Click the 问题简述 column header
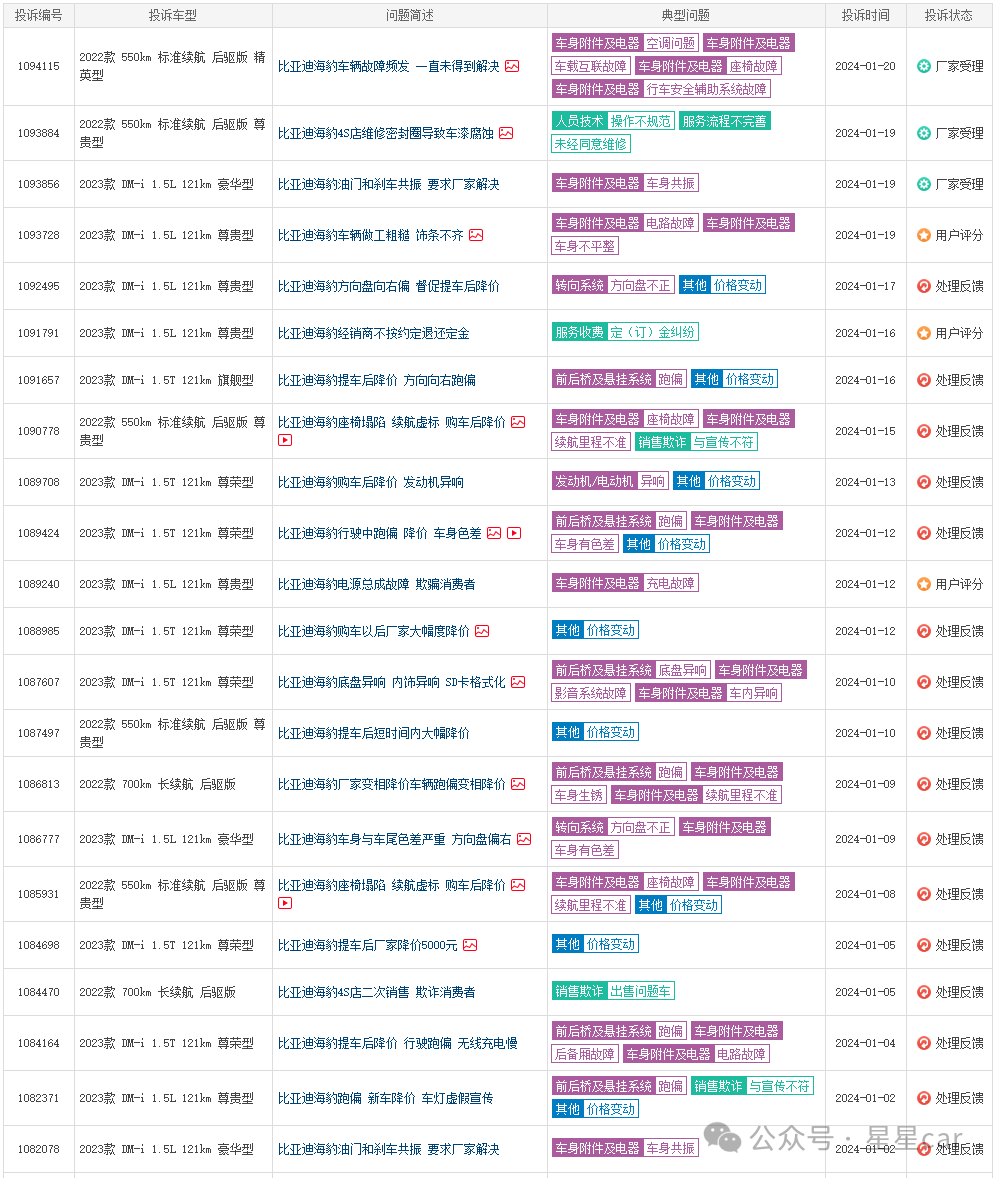 [409, 16]
